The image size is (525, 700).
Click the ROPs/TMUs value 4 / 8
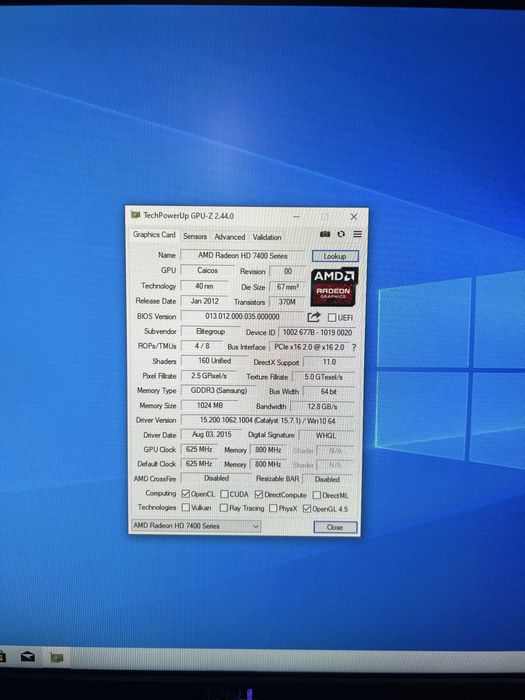click(202, 346)
